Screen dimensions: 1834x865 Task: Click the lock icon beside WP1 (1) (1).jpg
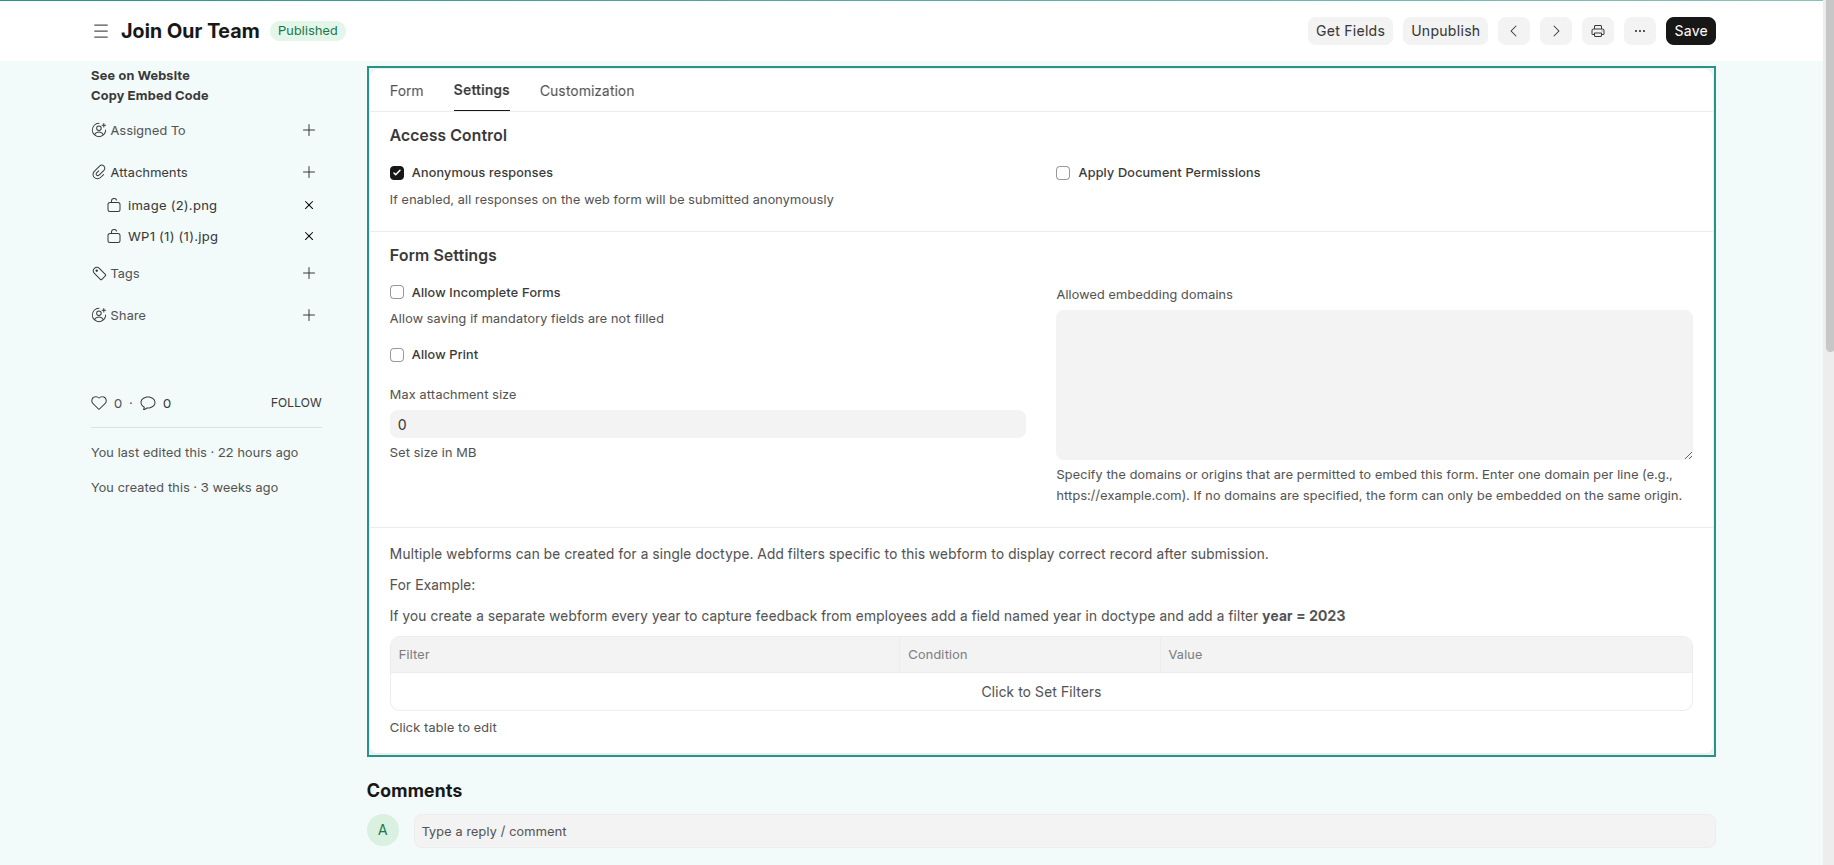tap(114, 236)
